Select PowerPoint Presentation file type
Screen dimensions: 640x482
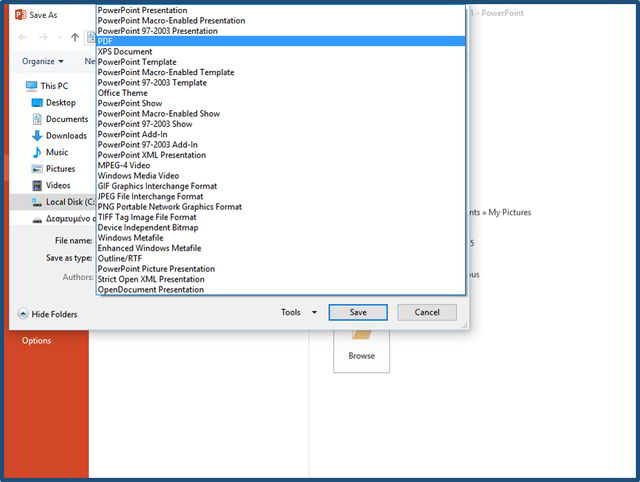pyautogui.click(x=281, y=10)
